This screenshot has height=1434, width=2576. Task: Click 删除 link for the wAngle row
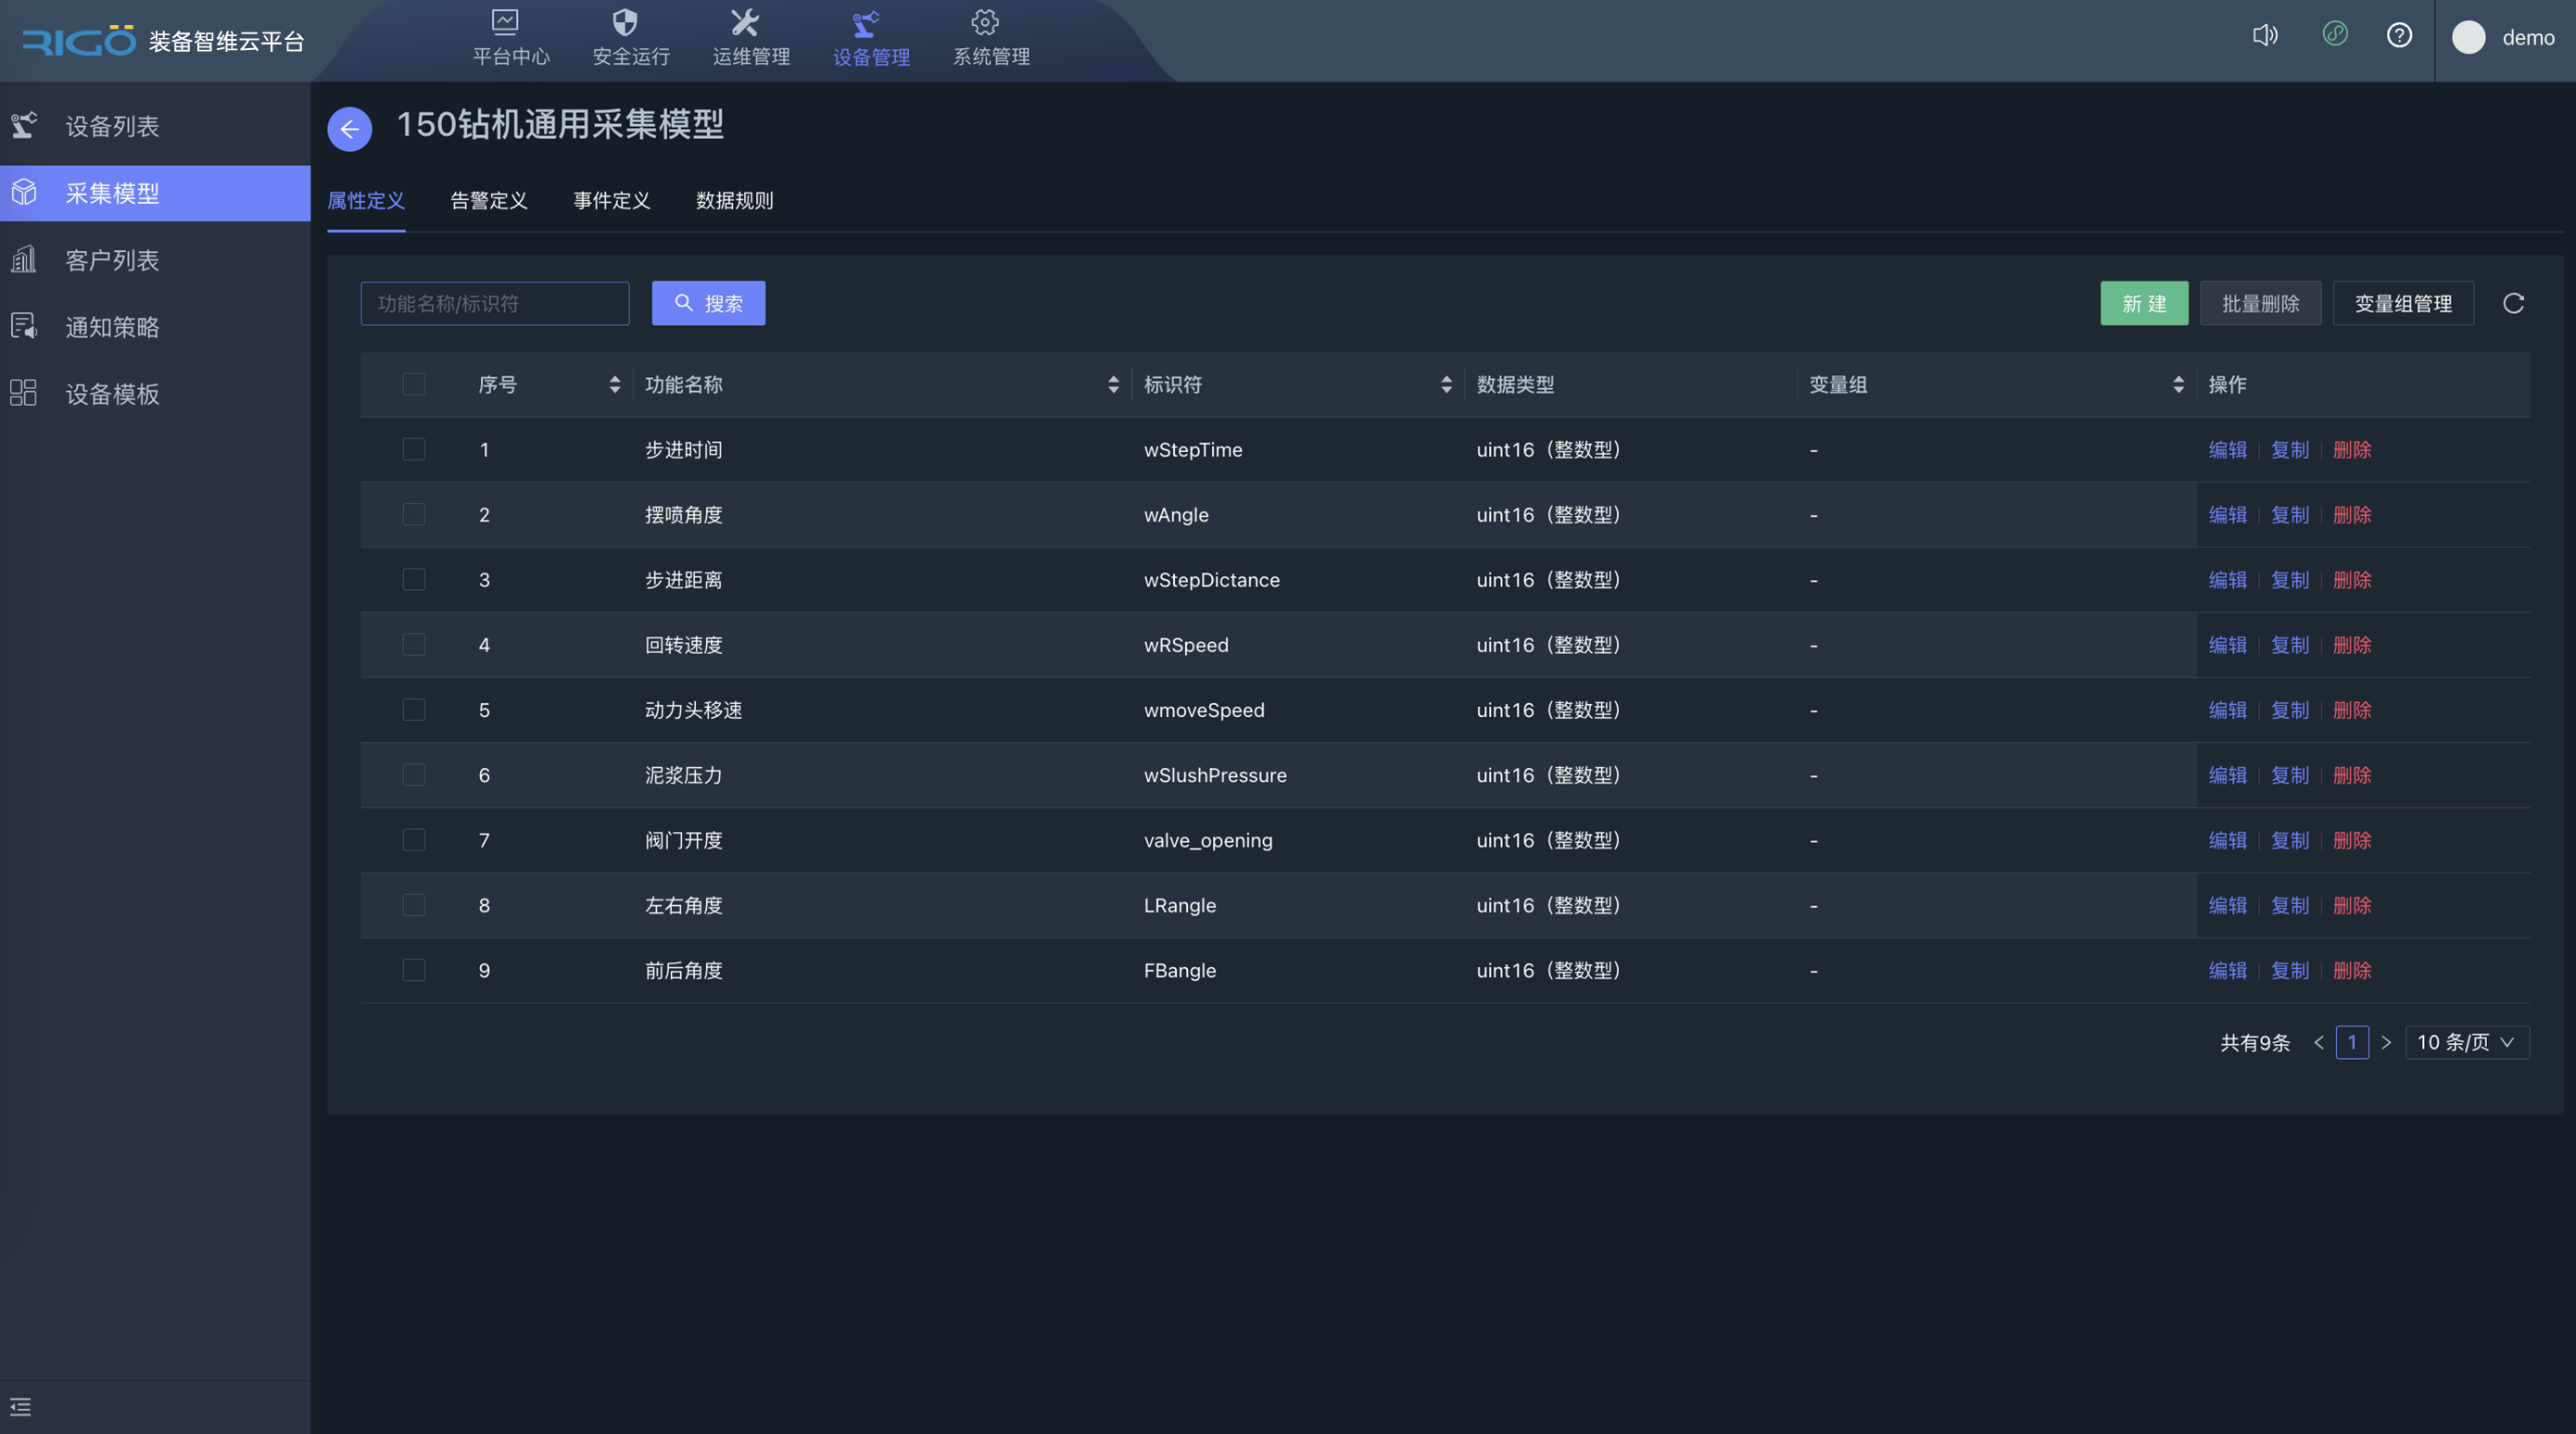[x=2351, y=515]
